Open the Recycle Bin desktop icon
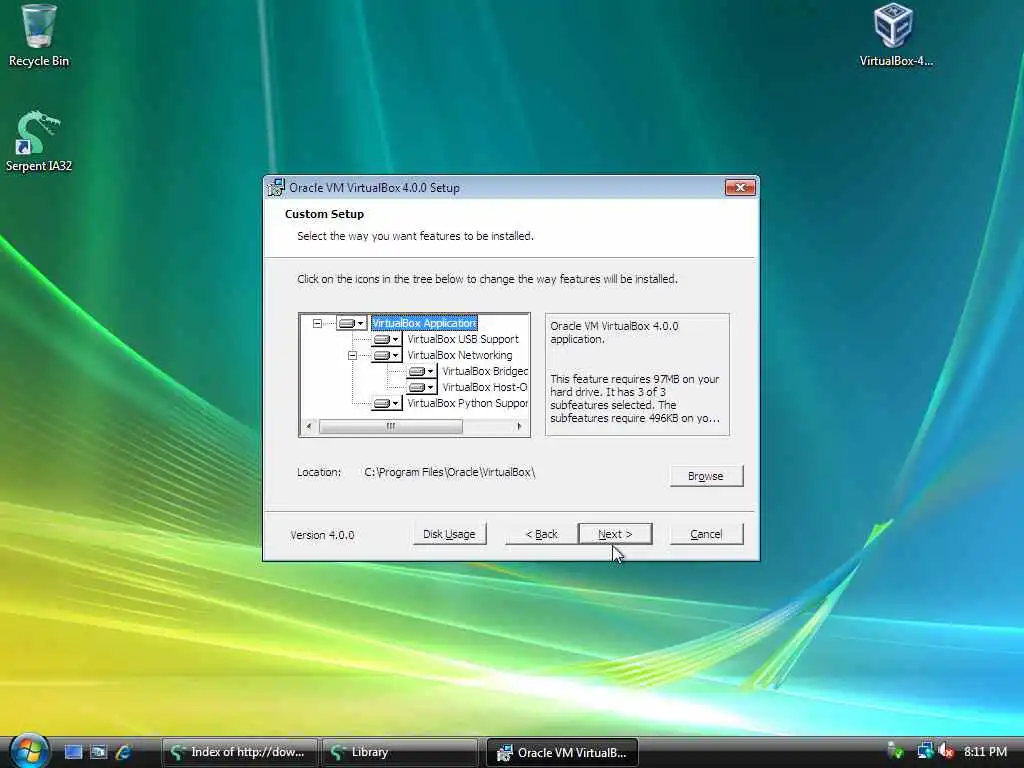The height and width of the screenshot is (768, 1024). pos(38,36)
